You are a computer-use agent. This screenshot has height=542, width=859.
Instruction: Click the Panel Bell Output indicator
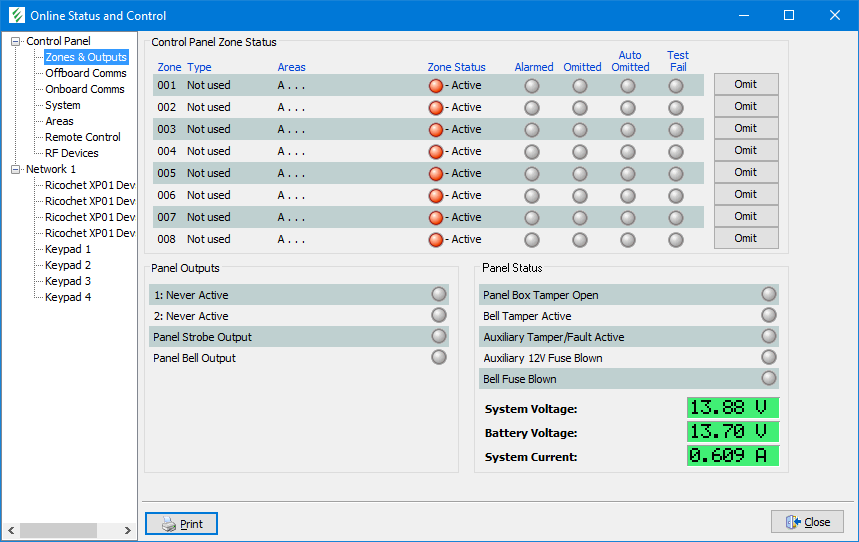tap(439, 358)
